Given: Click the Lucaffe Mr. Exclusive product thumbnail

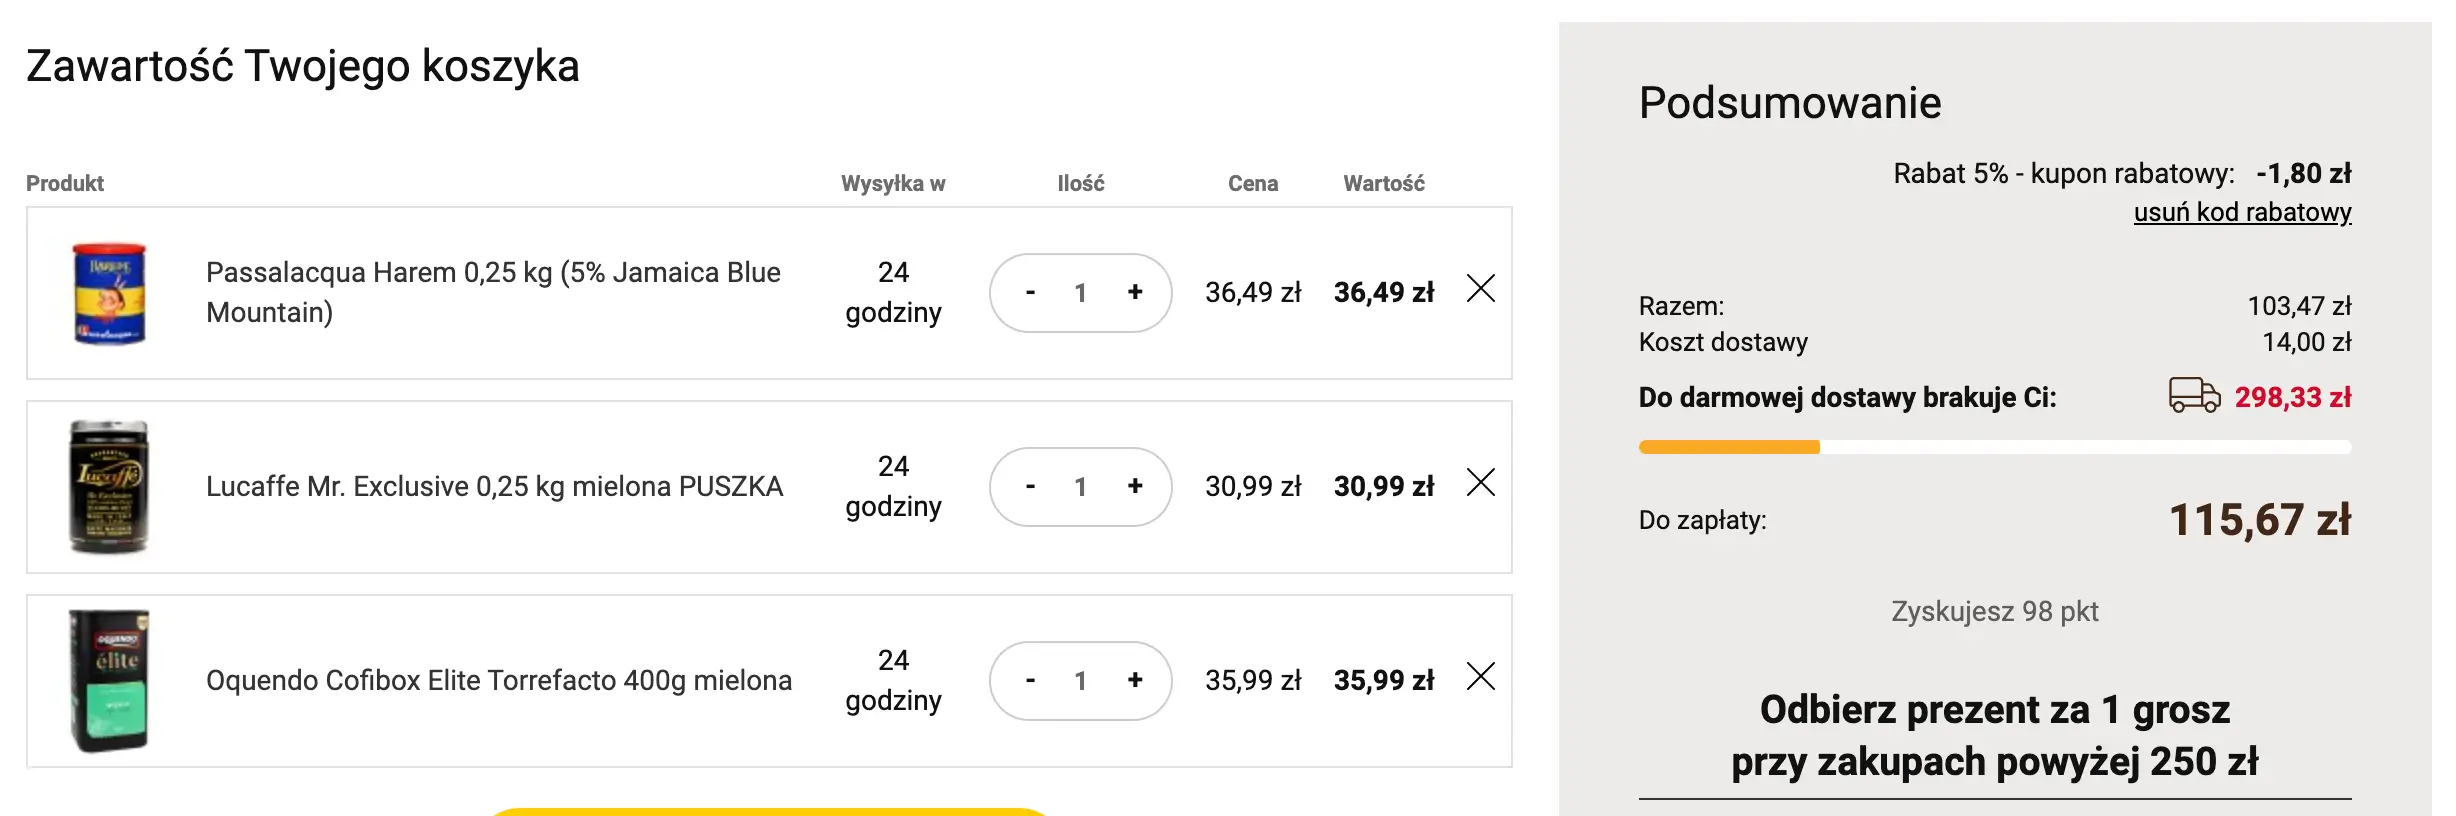Looking at the screenshot, I should [x=110, y=486].
